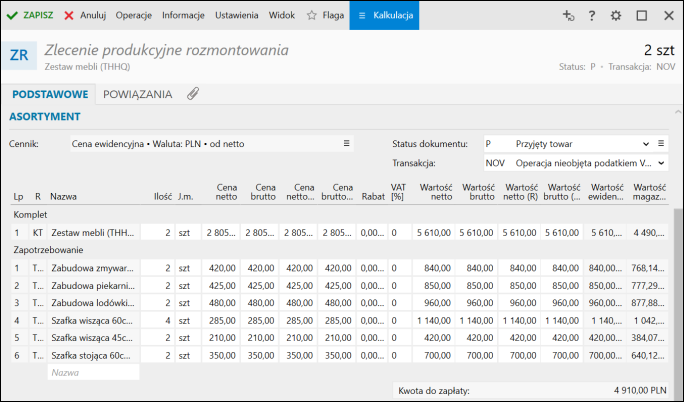Click the ZR document type badge

[x=19, y=56]
